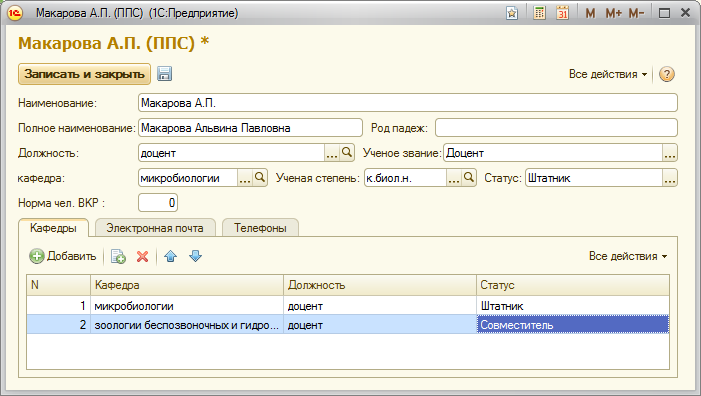This screenshot has width=701, height=396.
Task: Delete the row with the red X icon
Action: click(143, 256)
